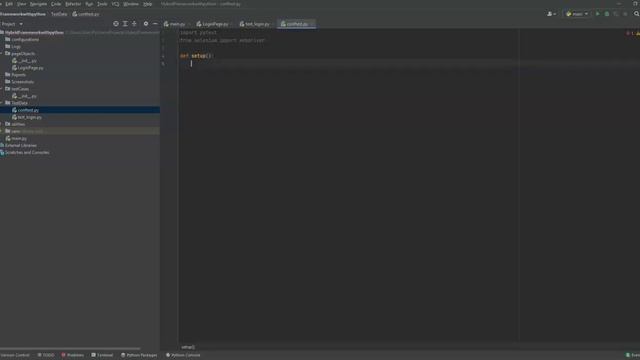
Task: Click the Expand All icon in Project panel
Action: pos(125,24)
